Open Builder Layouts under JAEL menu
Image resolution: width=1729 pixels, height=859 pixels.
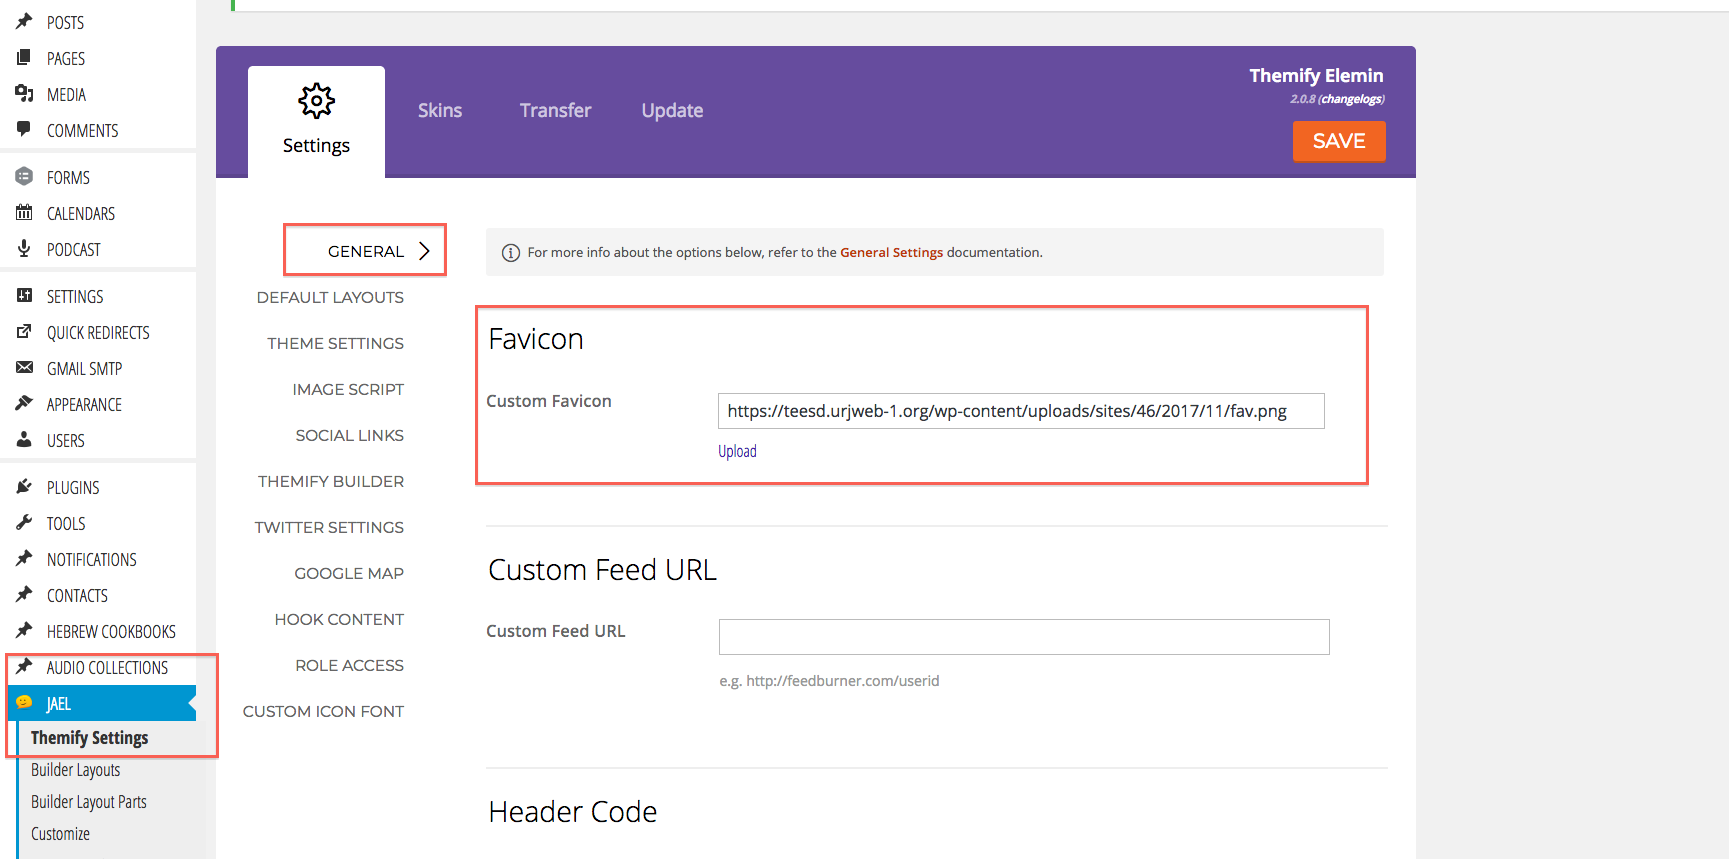click(x=75, y=770)
